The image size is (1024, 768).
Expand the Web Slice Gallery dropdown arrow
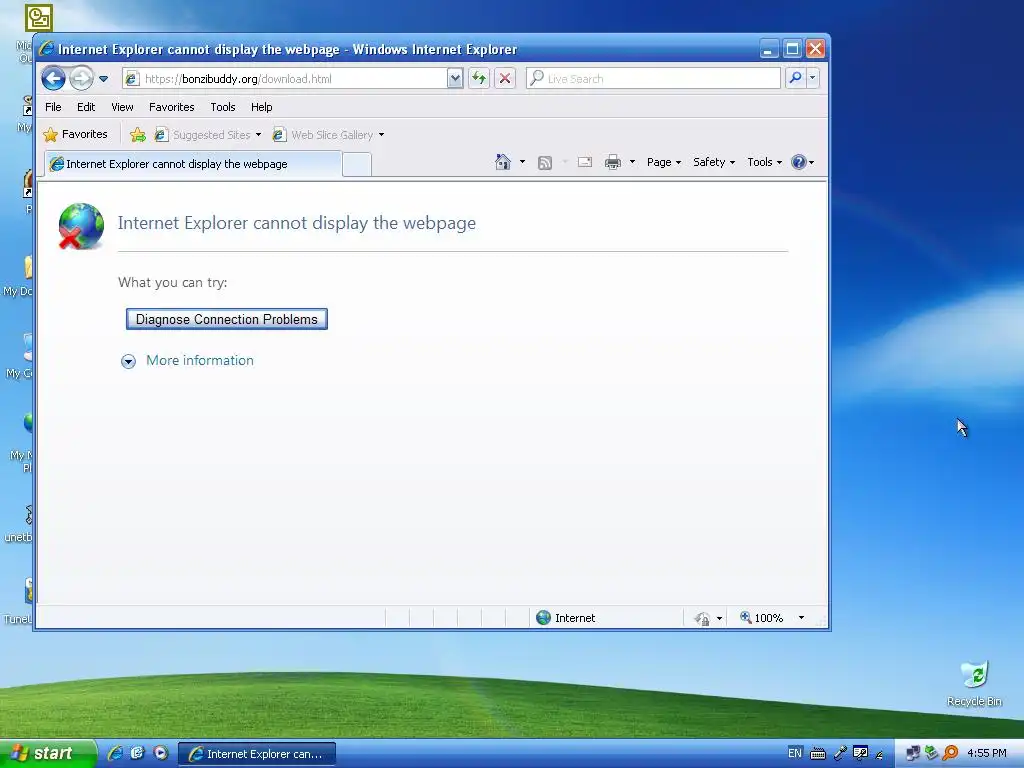[x=381, y=135]
